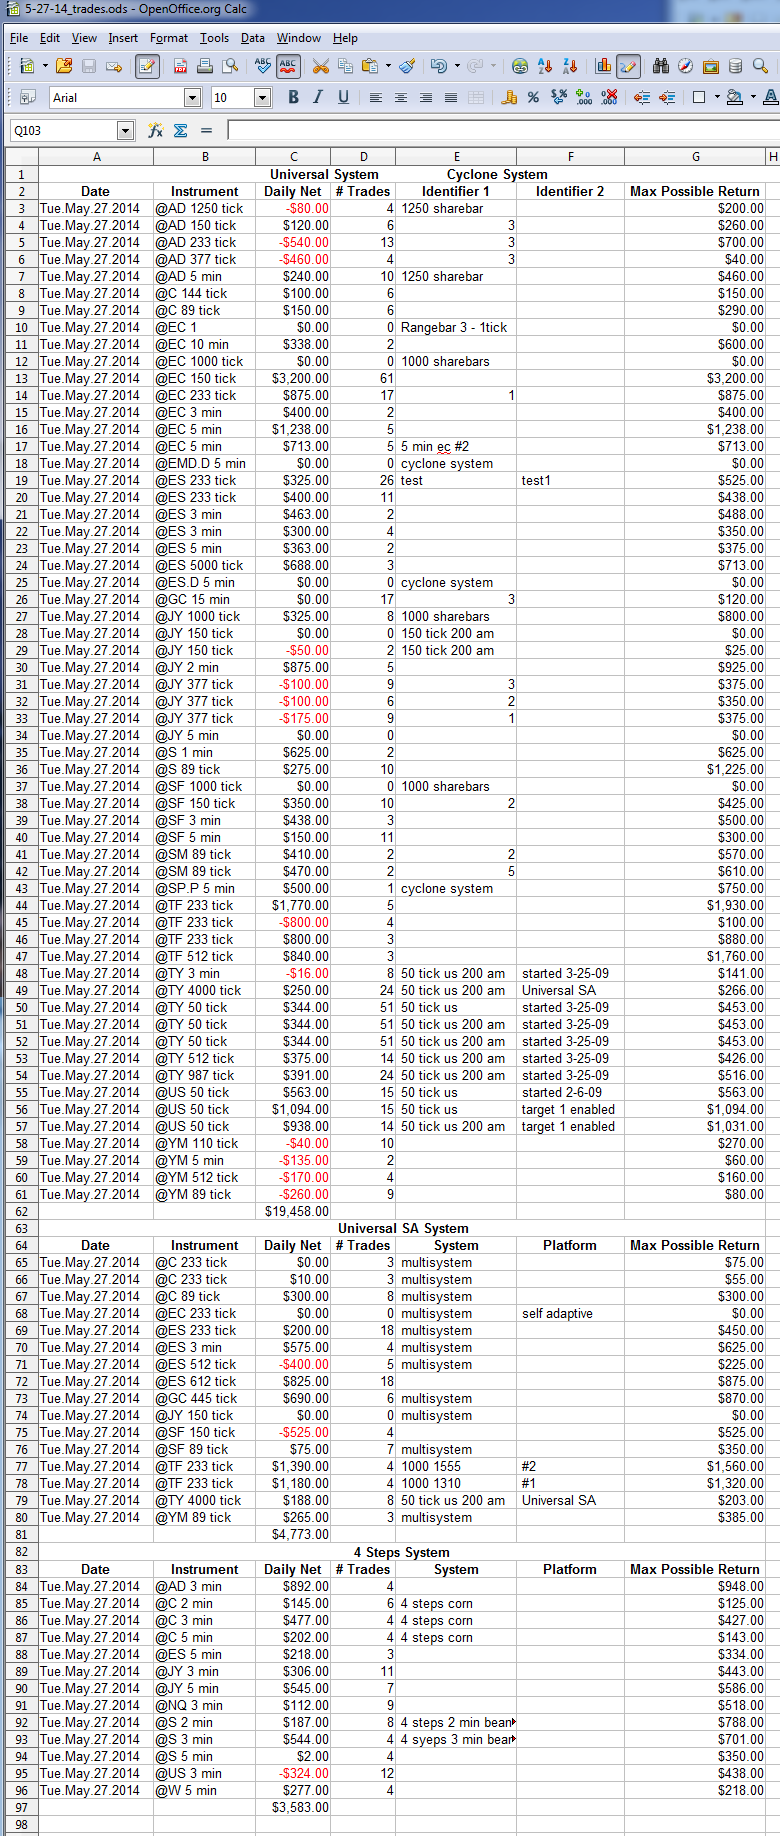The height and width of the screenshot is (1836, 780).
Task: Select the $19,458.00 total cell
Action: [293, 1211]
